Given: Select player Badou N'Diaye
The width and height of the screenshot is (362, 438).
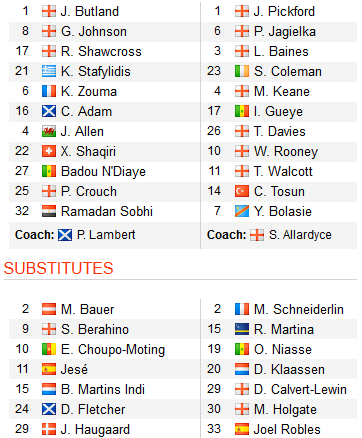Looking at the screenshot, I should coord(103,171).
